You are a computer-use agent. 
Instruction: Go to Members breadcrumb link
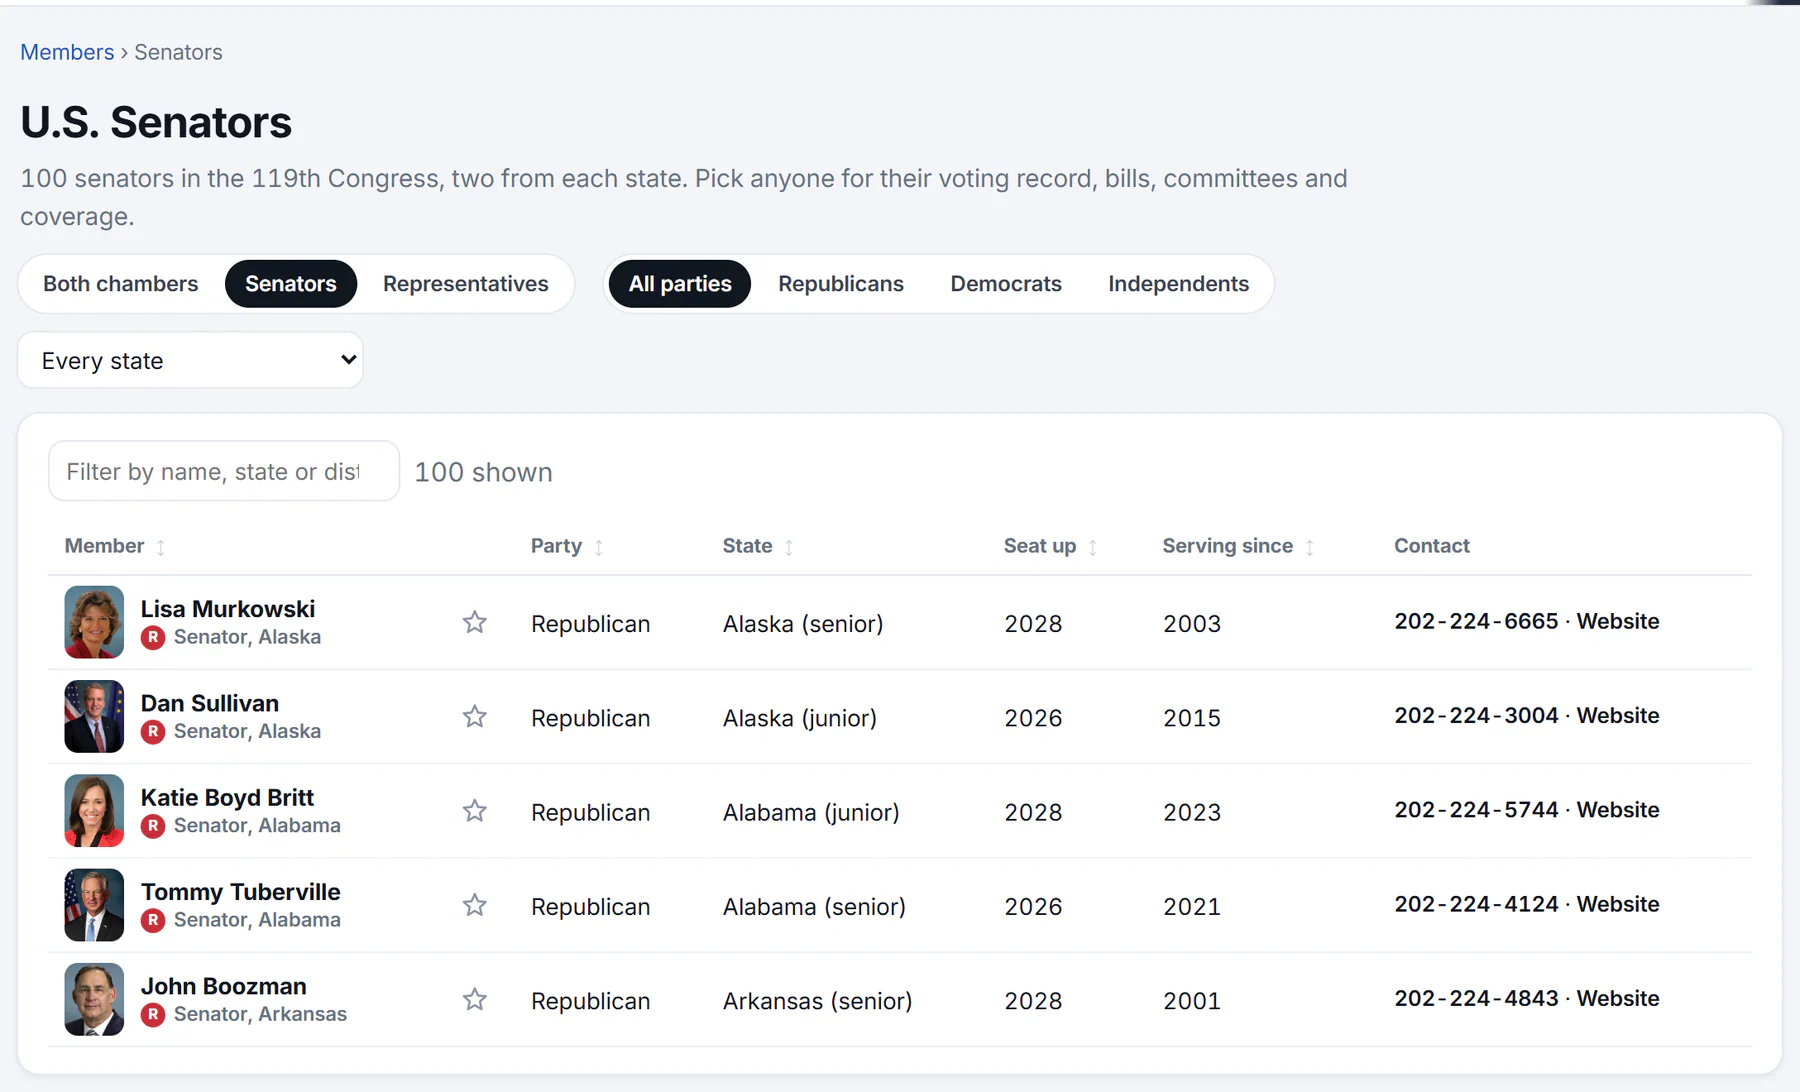(67, 52)
